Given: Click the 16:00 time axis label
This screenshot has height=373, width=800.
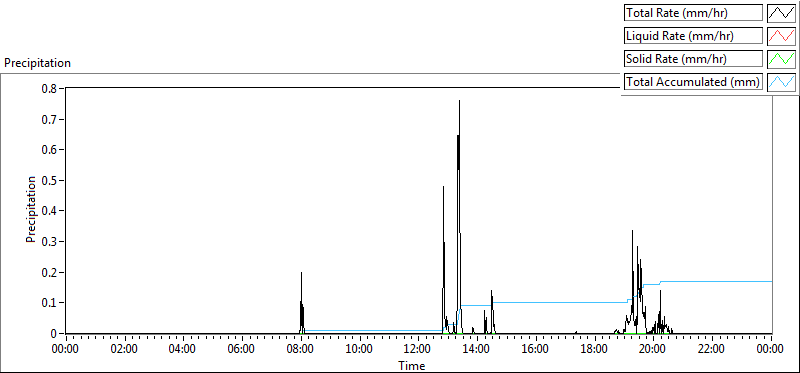Looking at the screenshot, I should point(536,350).
